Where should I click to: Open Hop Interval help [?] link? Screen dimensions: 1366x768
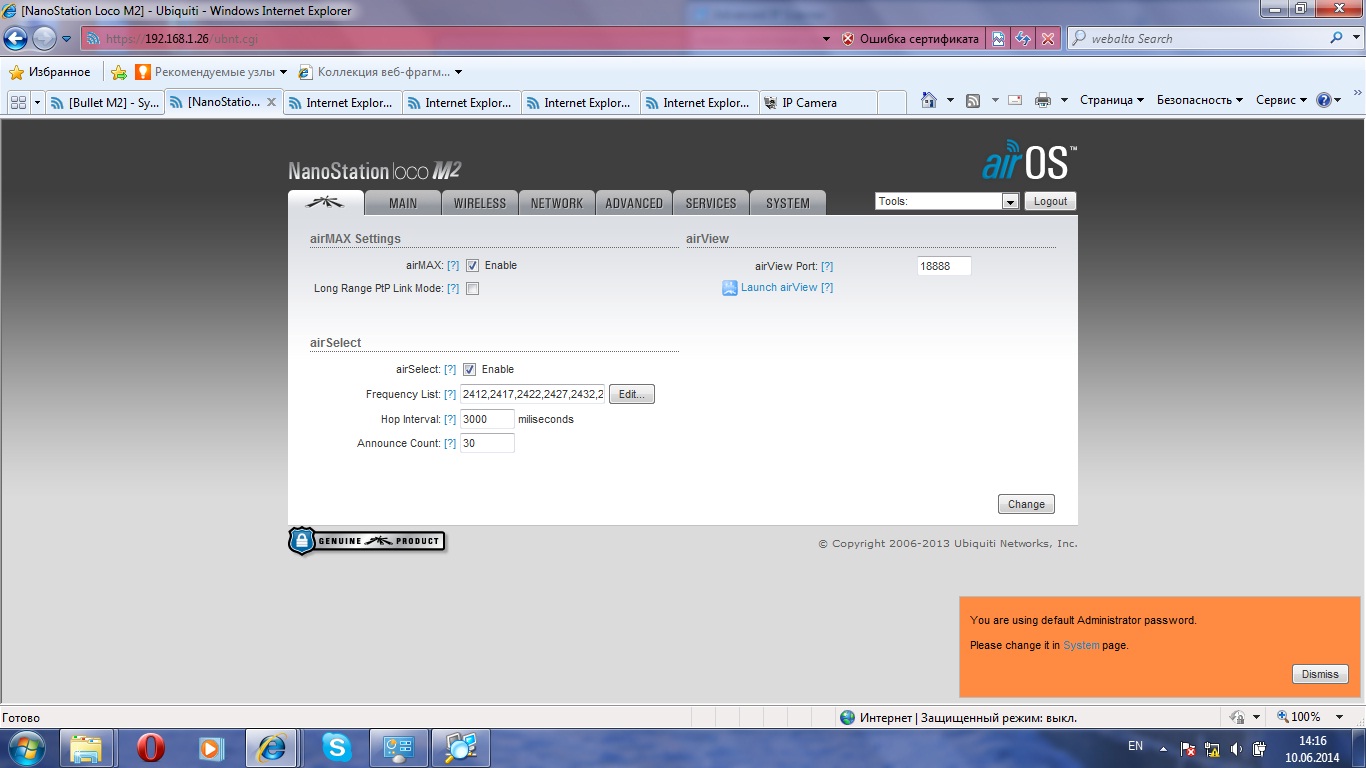pos(450,420)
